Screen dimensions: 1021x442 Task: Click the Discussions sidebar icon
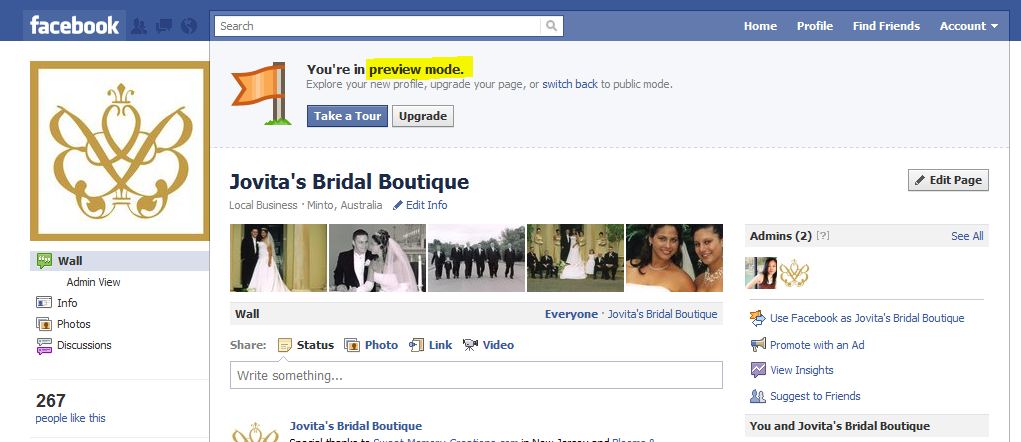point(44,345)
